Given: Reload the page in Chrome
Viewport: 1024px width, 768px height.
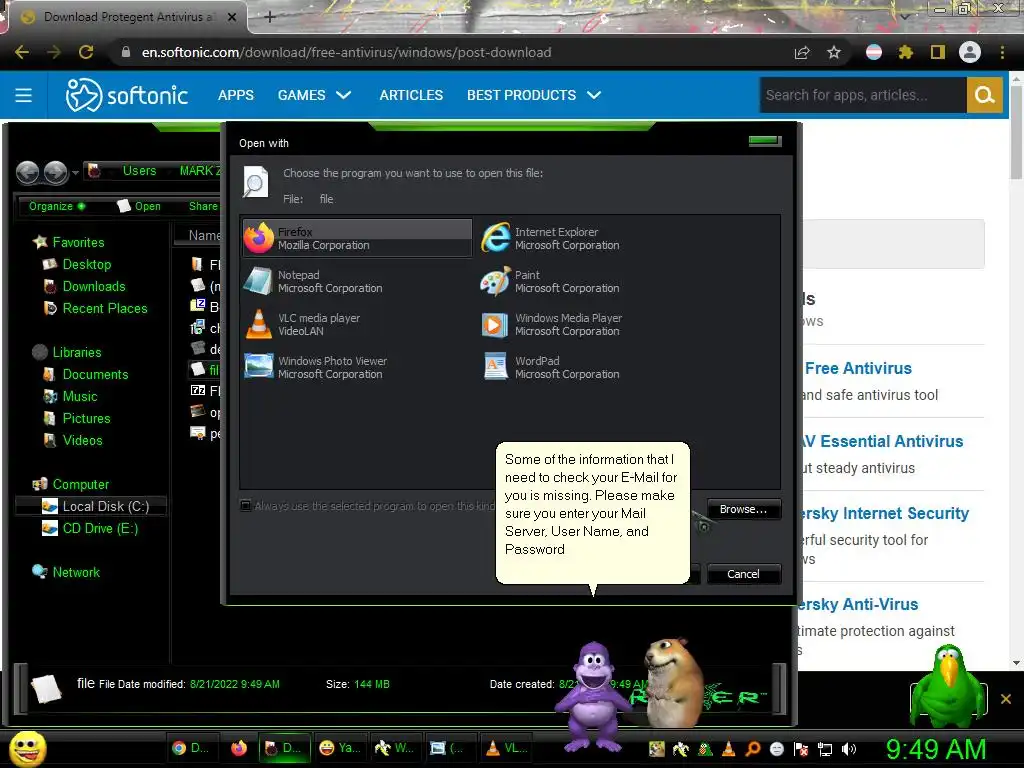Looking at the screenshot, I should point(86,52).
